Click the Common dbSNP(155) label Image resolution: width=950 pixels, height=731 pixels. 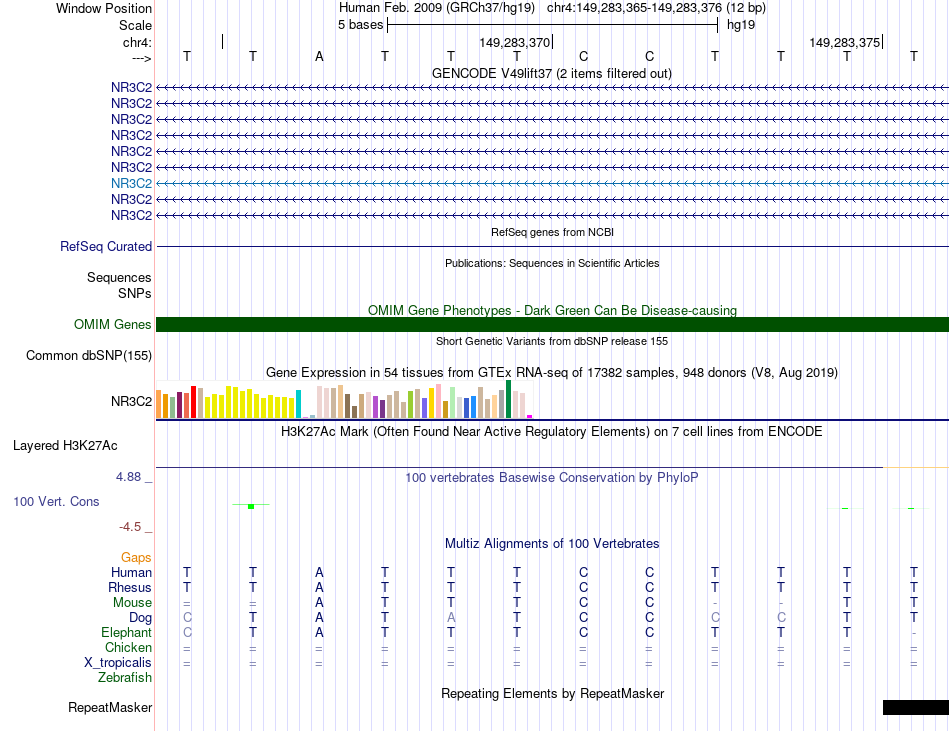click(89, 356)
